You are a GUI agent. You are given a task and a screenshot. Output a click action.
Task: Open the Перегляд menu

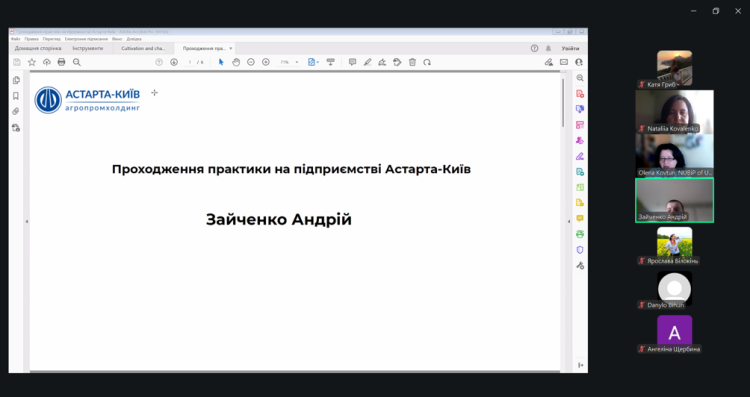[x=51, y=39]
